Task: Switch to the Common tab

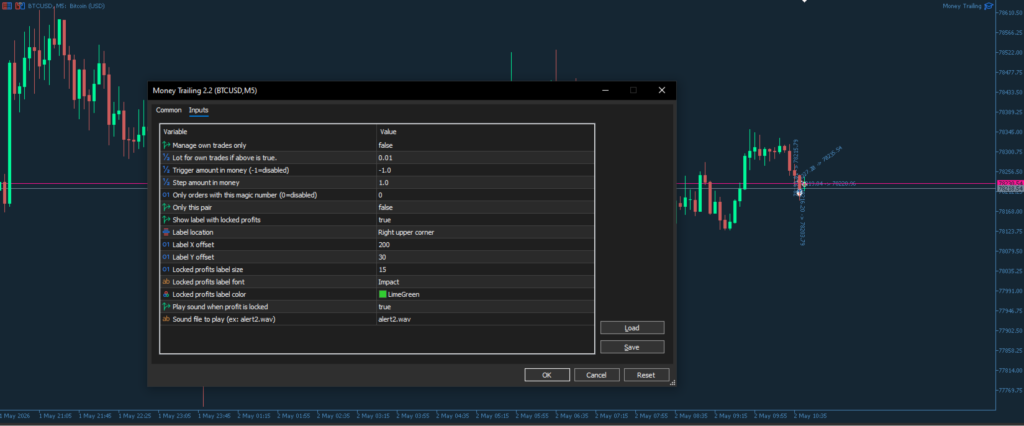Action: point(168,110)
